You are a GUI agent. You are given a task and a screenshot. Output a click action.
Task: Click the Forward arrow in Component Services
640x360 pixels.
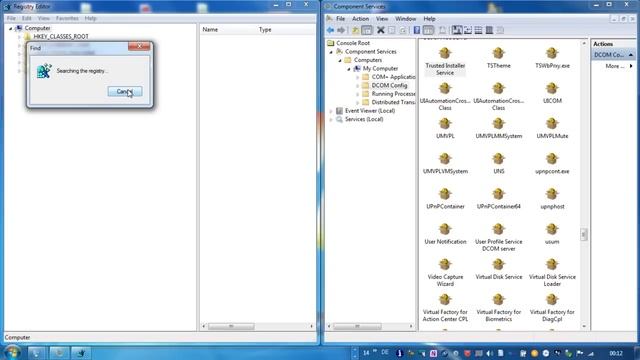pyautogui.click(x=341, y=30)
